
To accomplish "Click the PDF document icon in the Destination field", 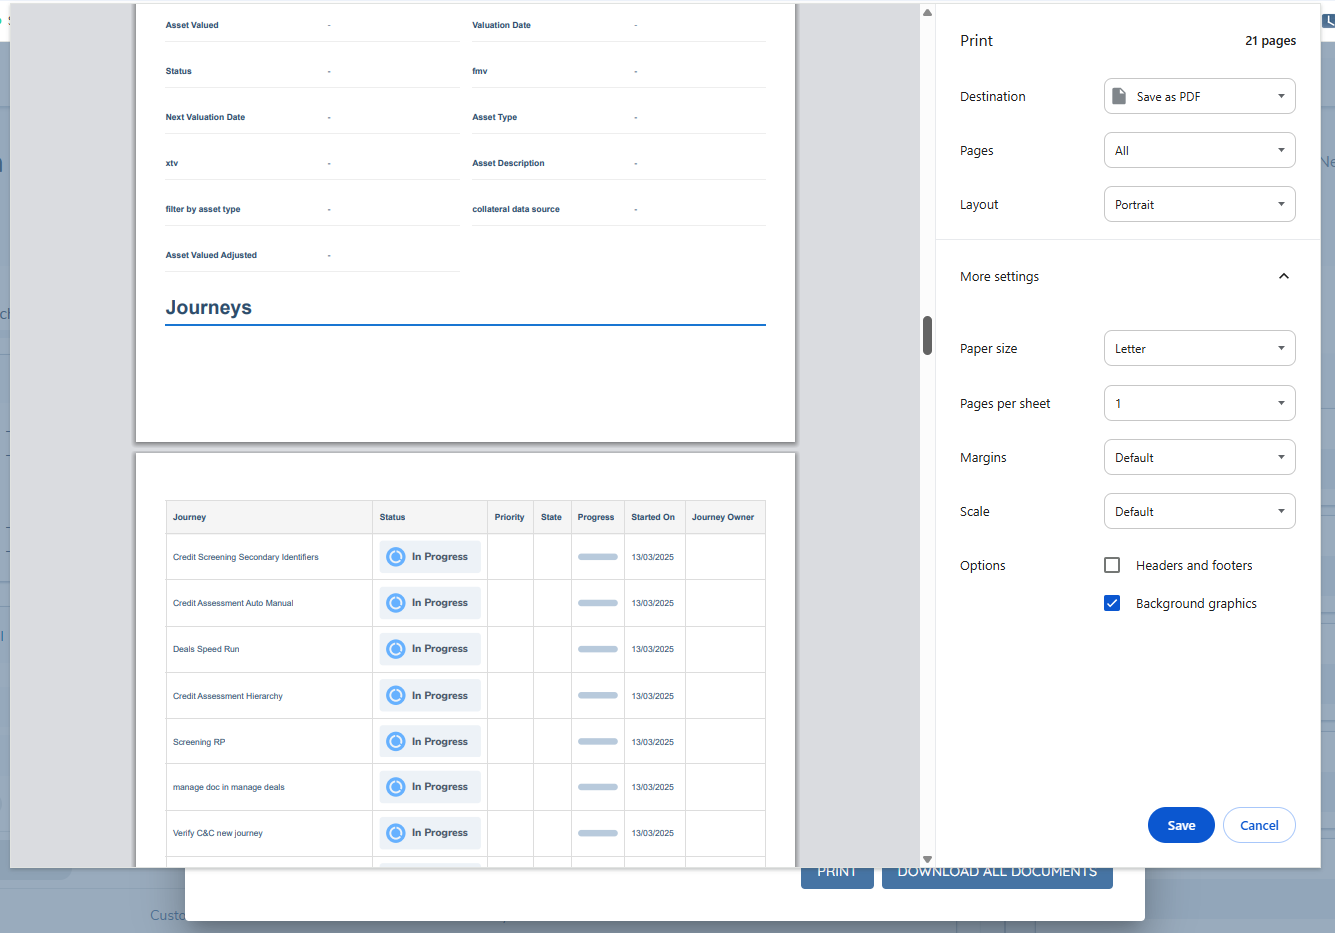I will coord(1117,95).
